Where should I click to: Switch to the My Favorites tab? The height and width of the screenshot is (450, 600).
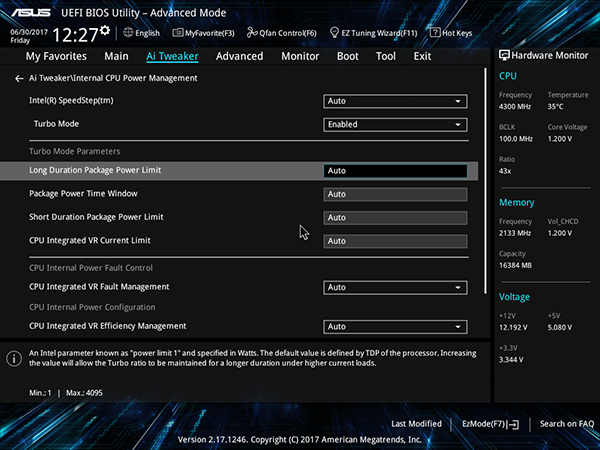pos(56,56)
